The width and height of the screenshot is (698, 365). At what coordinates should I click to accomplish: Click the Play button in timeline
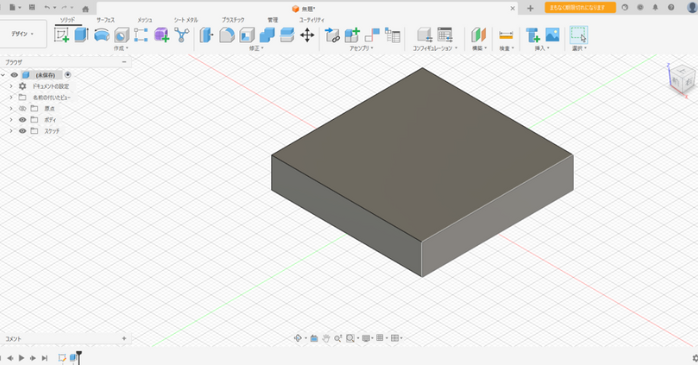[21, 358]
